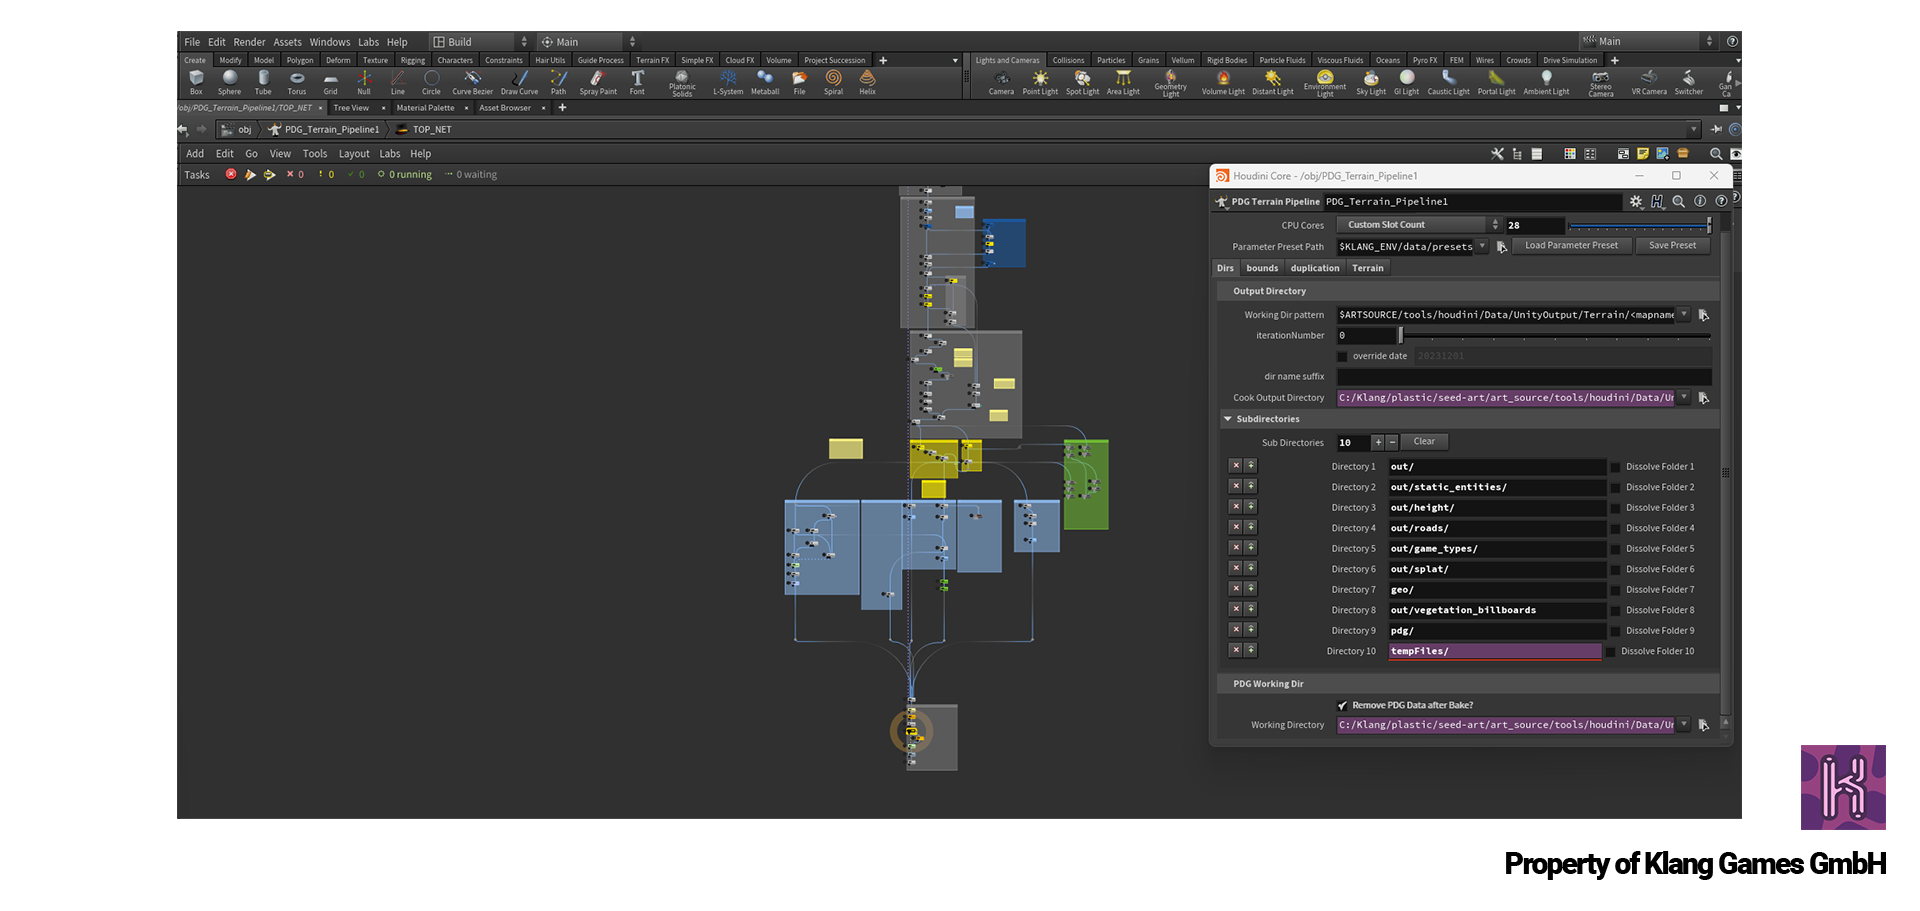Uncheck Remove PDG Data after Bake

(1343, 706)
